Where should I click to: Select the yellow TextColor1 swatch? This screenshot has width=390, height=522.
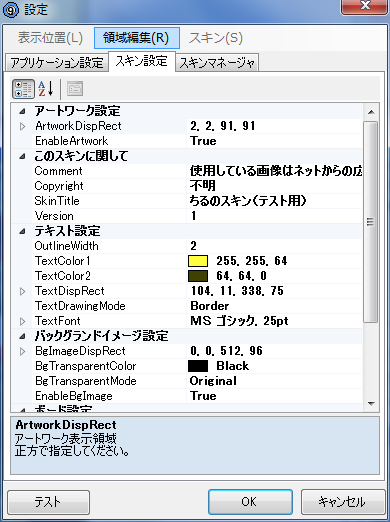198,261
